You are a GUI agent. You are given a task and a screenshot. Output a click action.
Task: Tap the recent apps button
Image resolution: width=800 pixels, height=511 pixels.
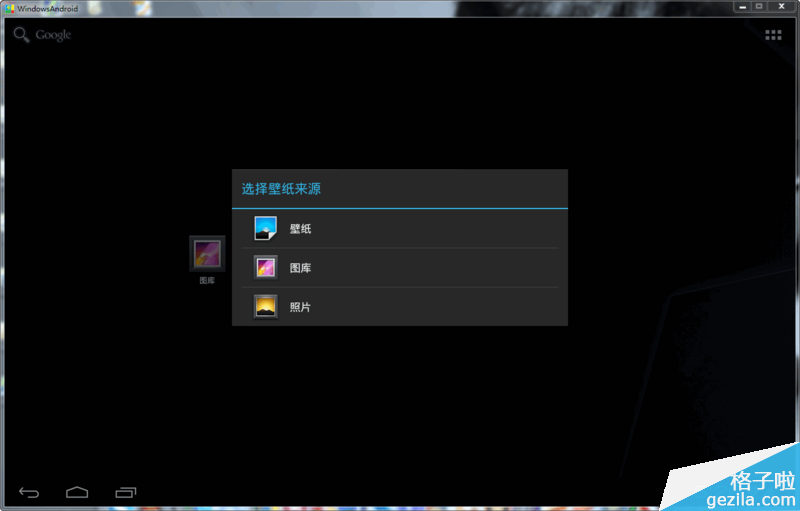pyautogui.click(x=126, y=492)
